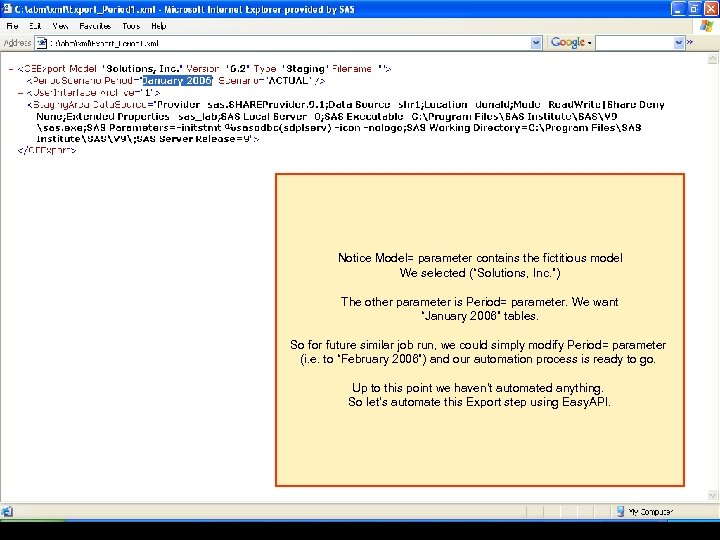720x540 pixels.
Task: Click the XML page icon in address bar
Action: point(41,43)
